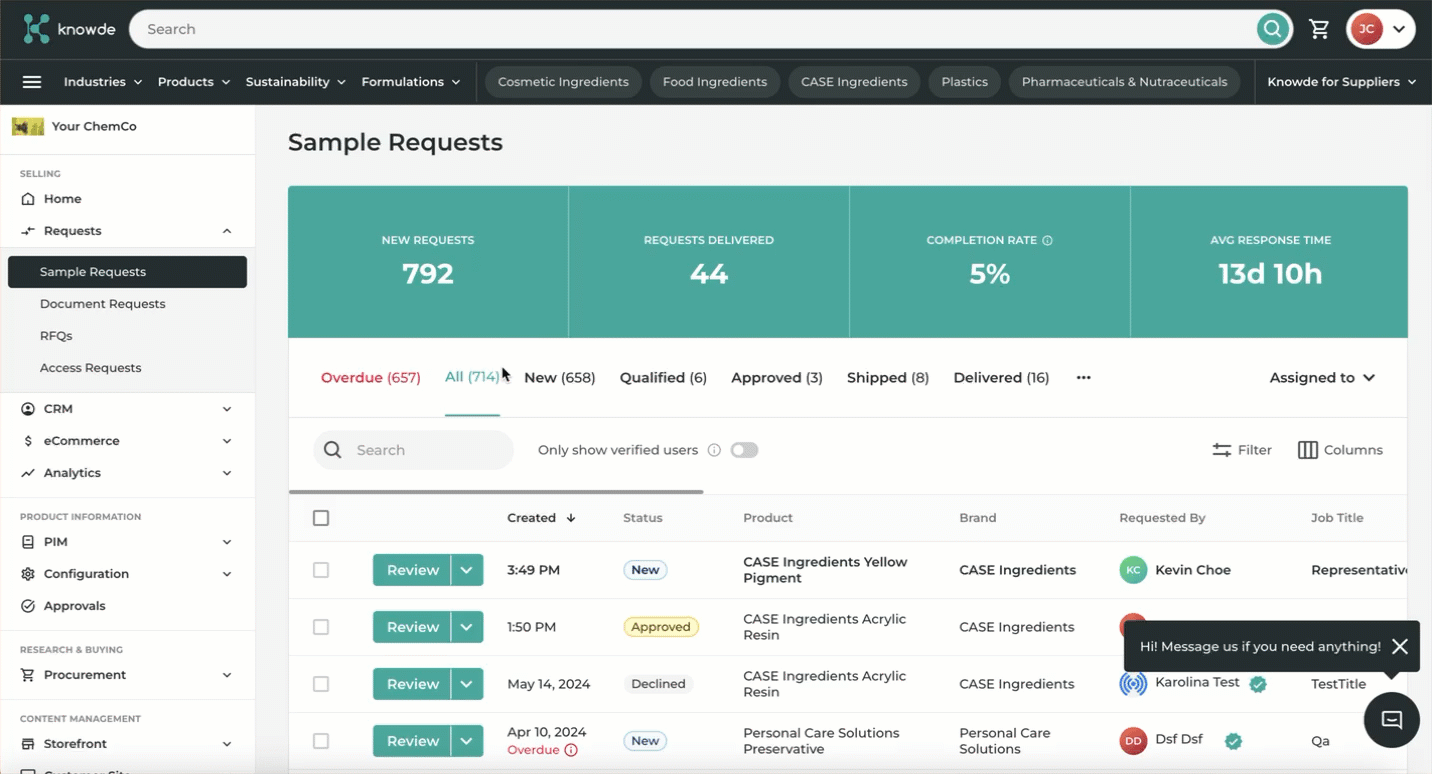This screenshot has height=774, width=1432.
Task: Click the Approvals checkmark icon
Action: [x=28, y=606]
